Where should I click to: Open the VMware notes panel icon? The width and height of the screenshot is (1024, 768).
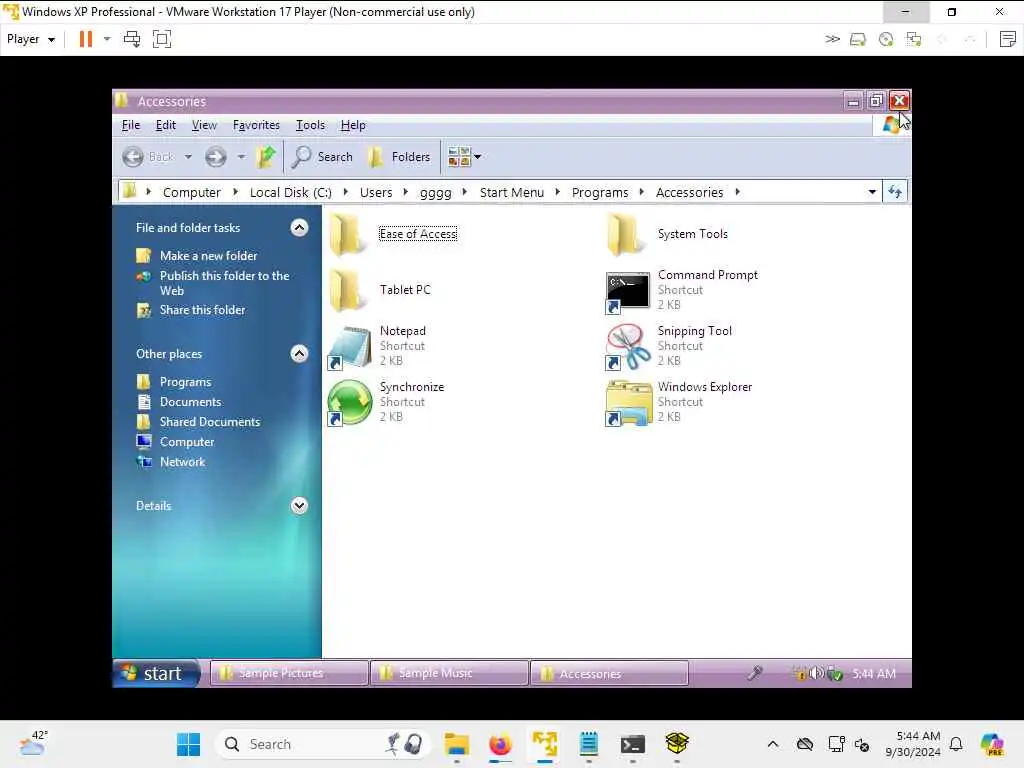[1008, 39]
